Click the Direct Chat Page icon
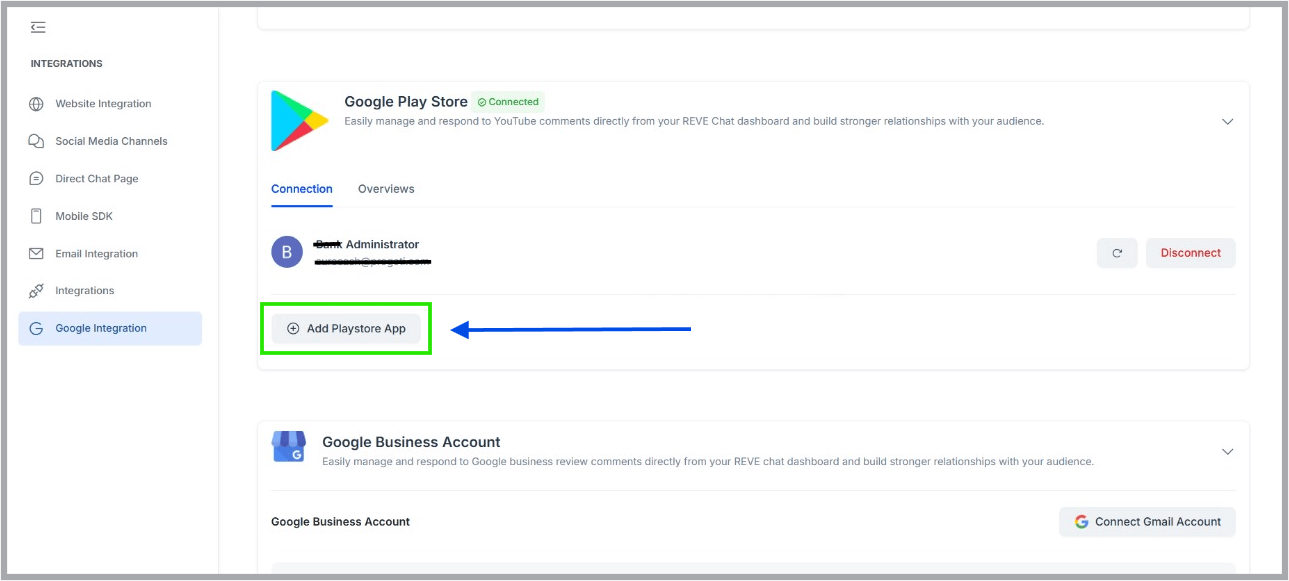Screen dimensions: 1289x581 point(37,179)
